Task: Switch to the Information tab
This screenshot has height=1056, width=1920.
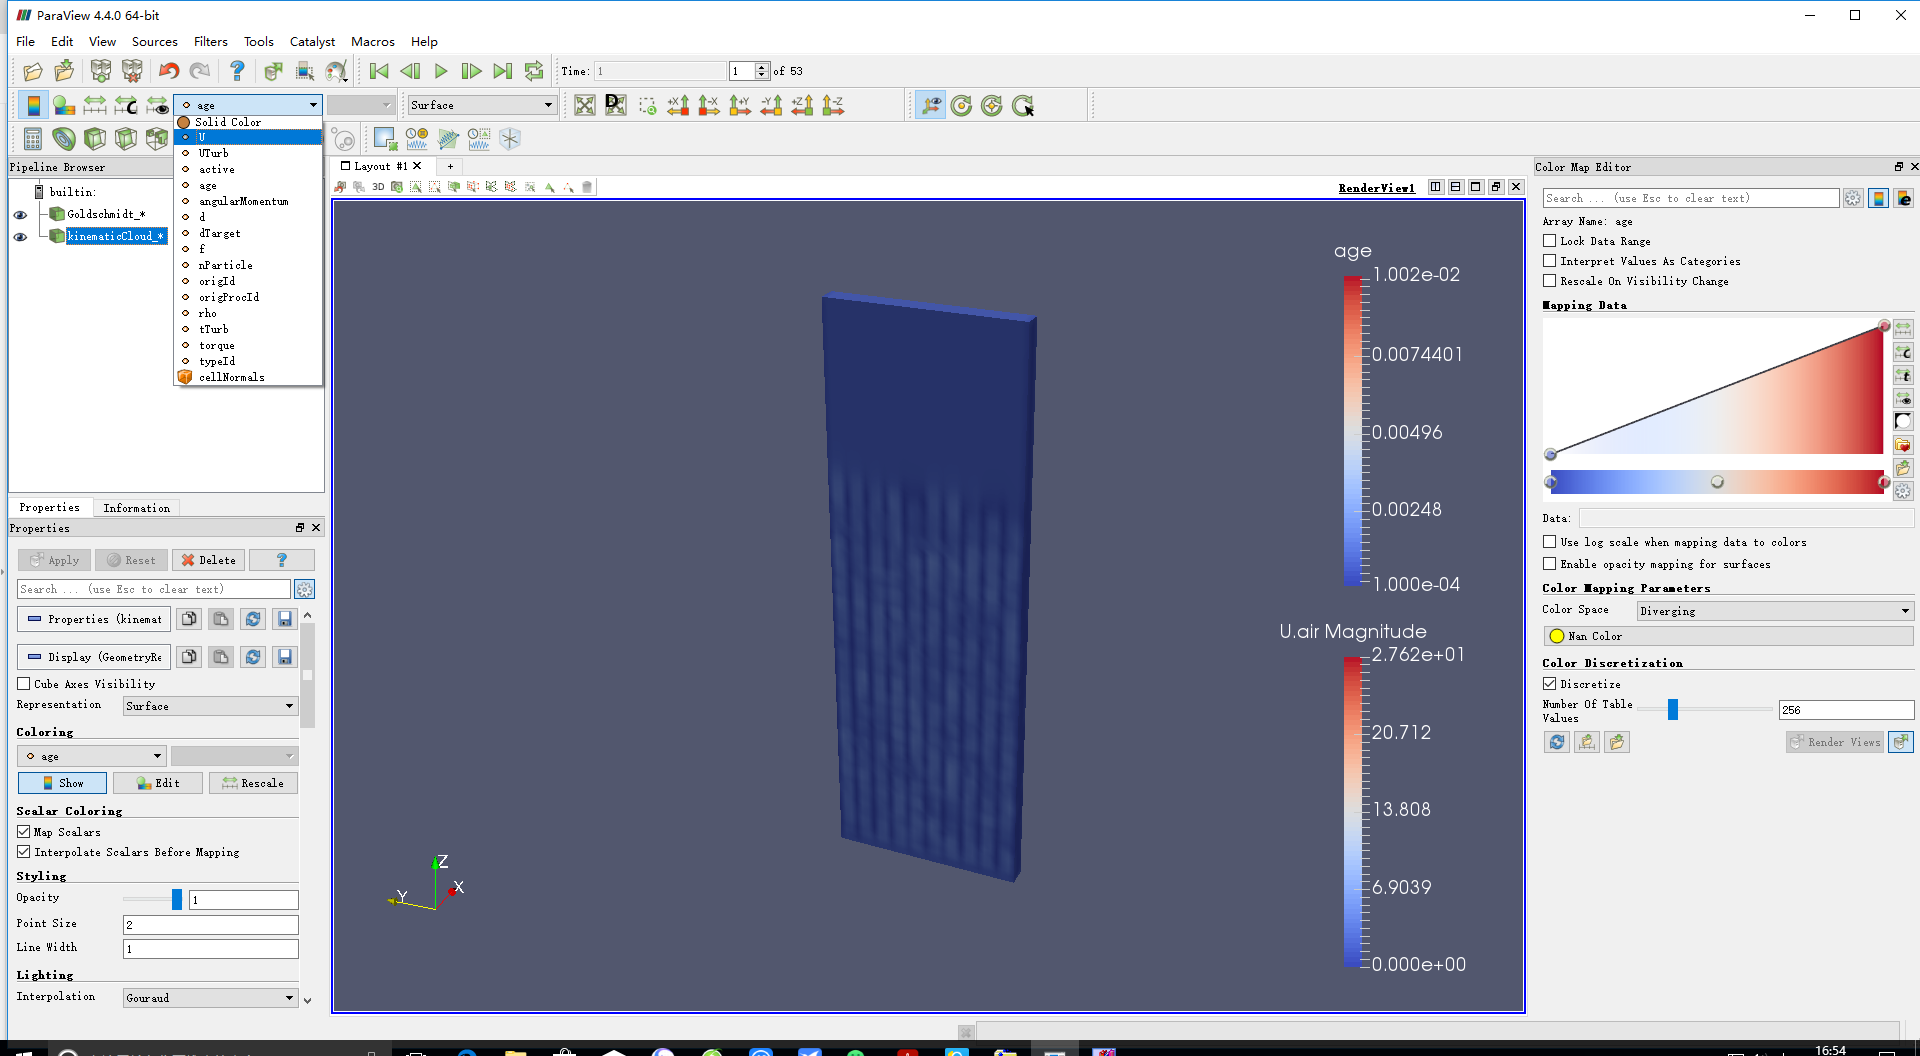Action: pos(136,508)
